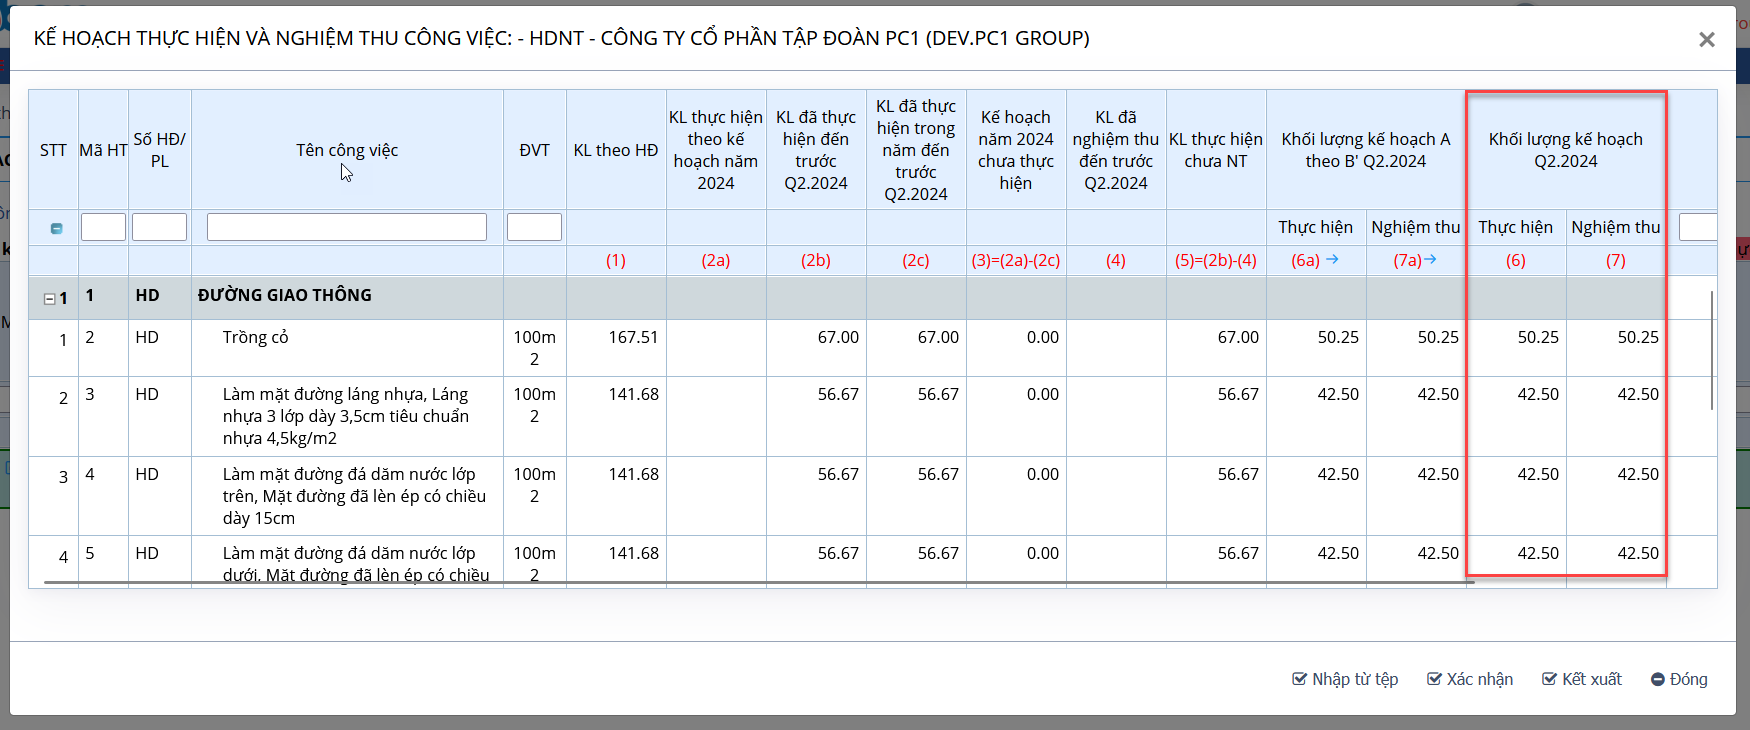Click the ĐVT filter input box

(x=534, y=227)
